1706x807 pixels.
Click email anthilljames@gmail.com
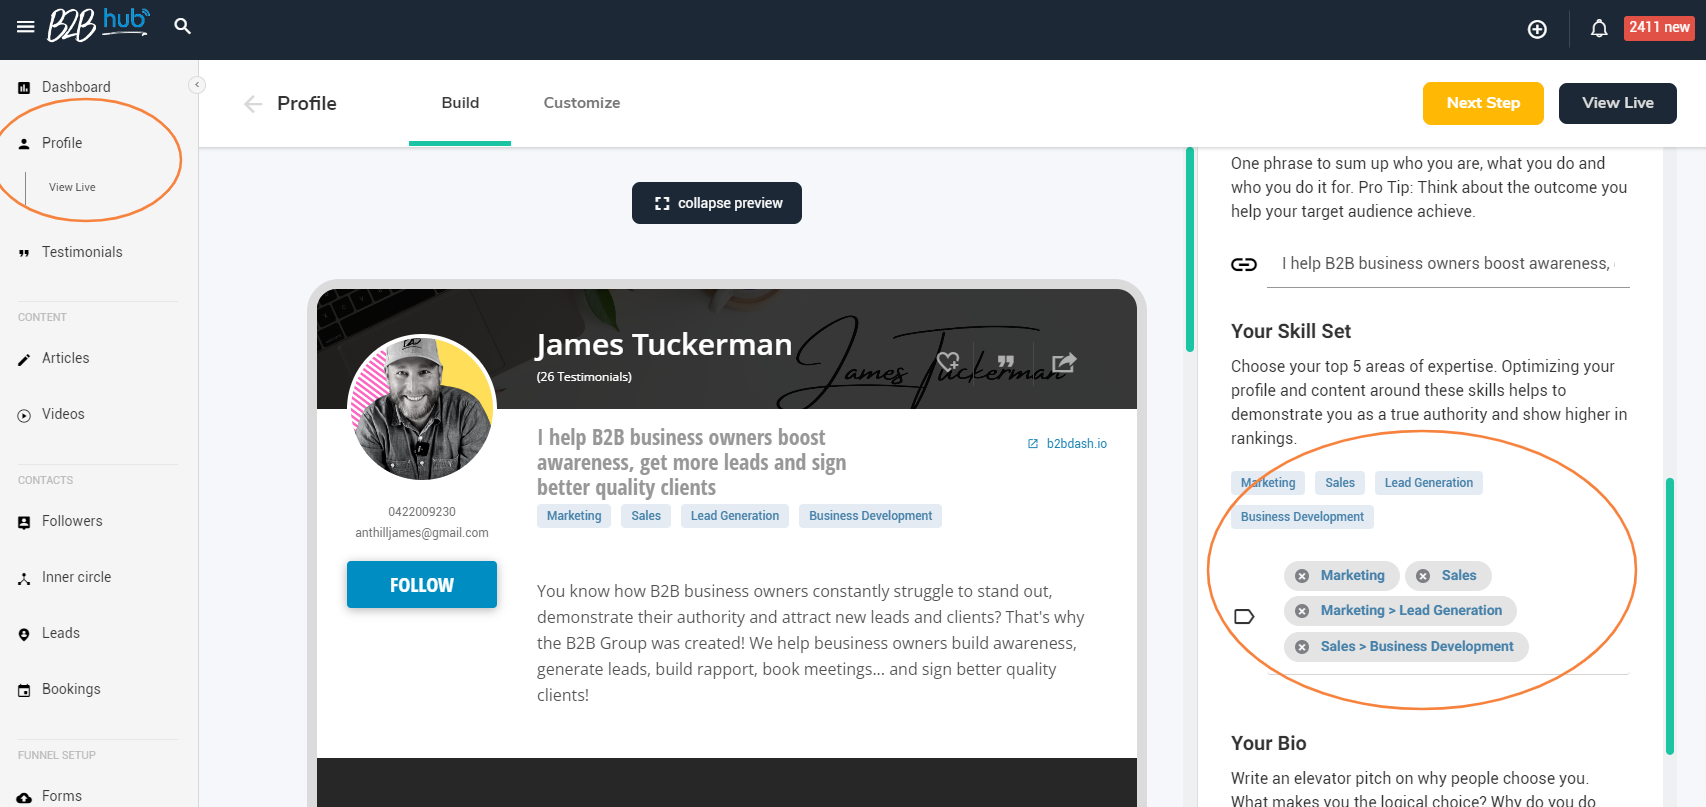pos(422,533)
